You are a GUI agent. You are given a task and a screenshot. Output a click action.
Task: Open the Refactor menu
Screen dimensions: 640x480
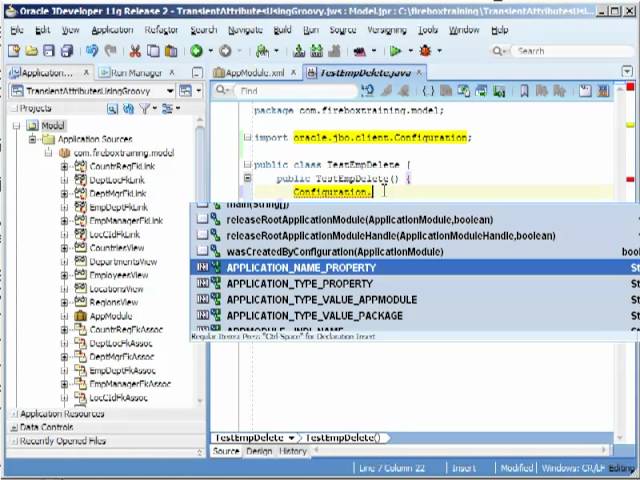(x=161, y=30)
